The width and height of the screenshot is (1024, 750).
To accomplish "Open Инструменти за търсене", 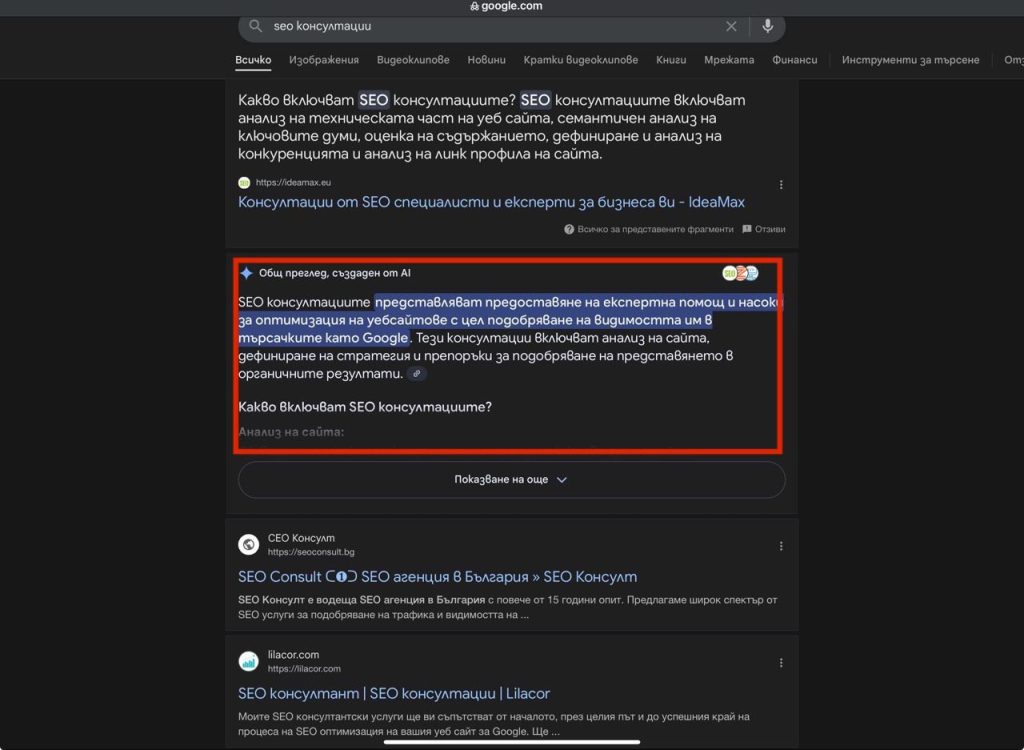I will click(x=910, y=59).
